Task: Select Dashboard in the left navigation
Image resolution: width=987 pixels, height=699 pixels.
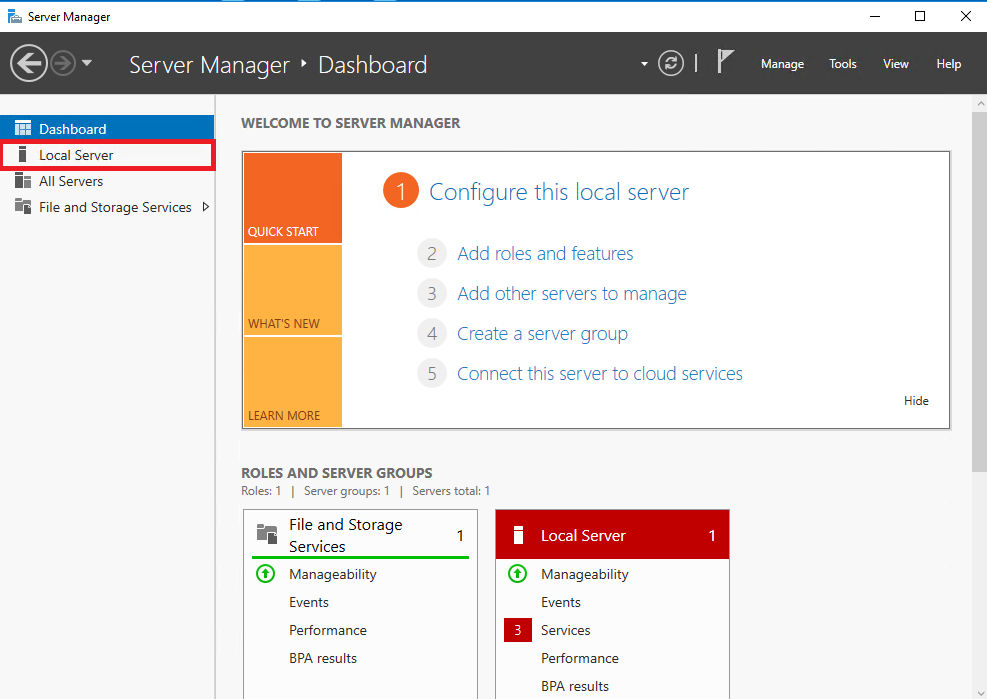Action: [107, 128]
